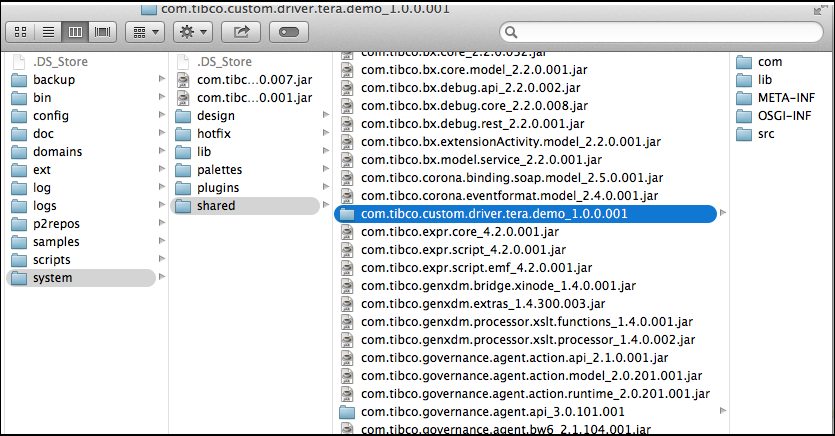Expand the design folder arrow
The width and height of the screenshot is (835, 436).
point(325,115)
